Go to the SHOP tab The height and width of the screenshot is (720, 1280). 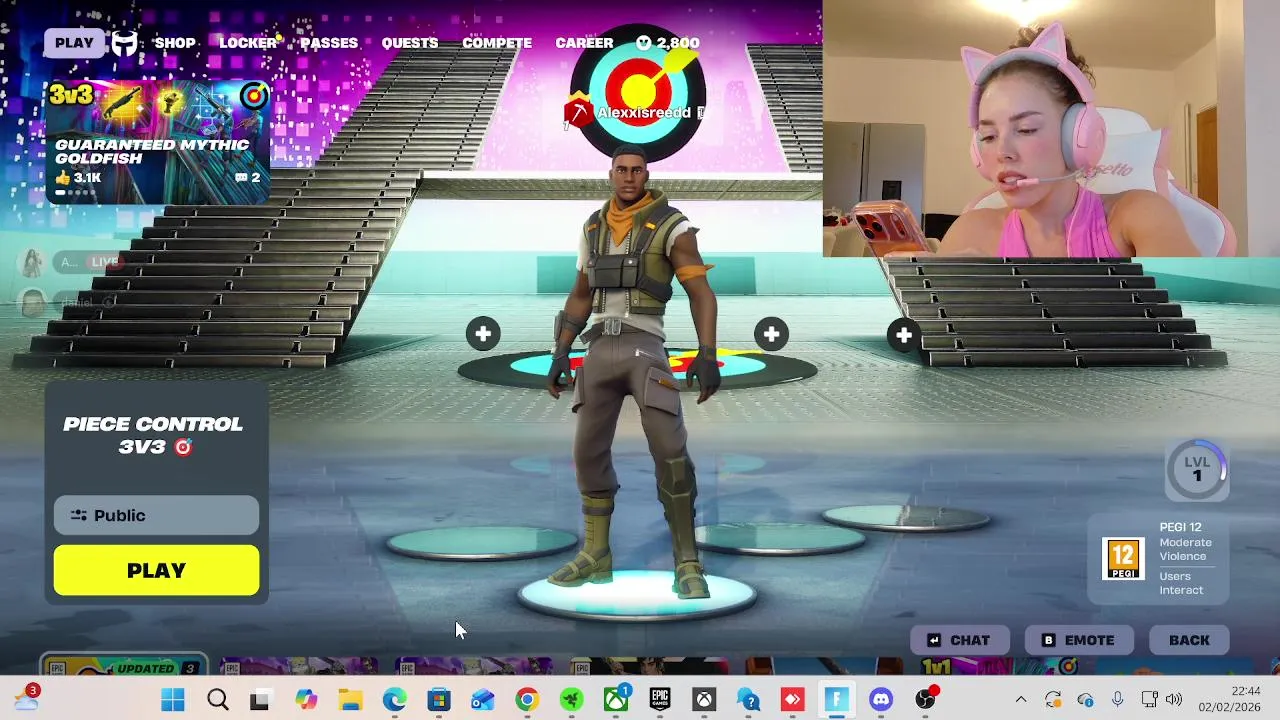[175, 43]
